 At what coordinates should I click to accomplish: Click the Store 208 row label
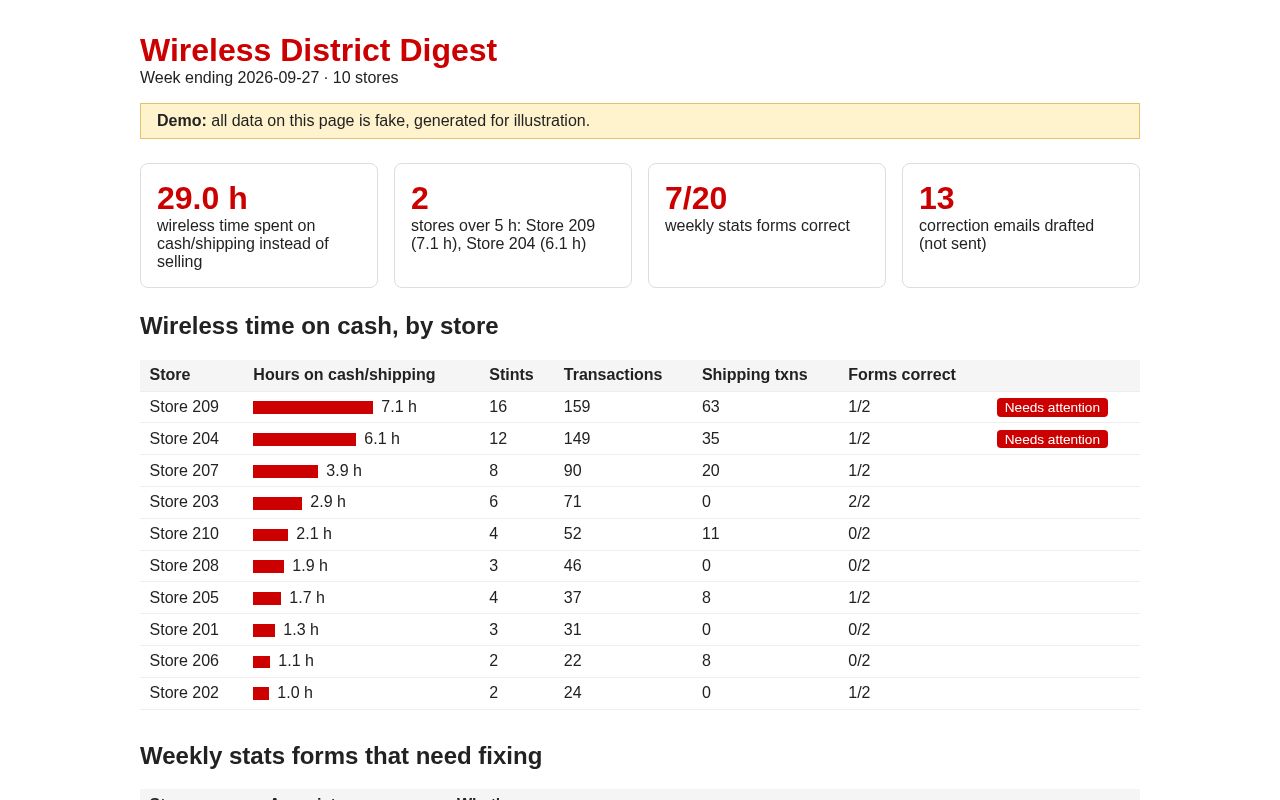184,566
